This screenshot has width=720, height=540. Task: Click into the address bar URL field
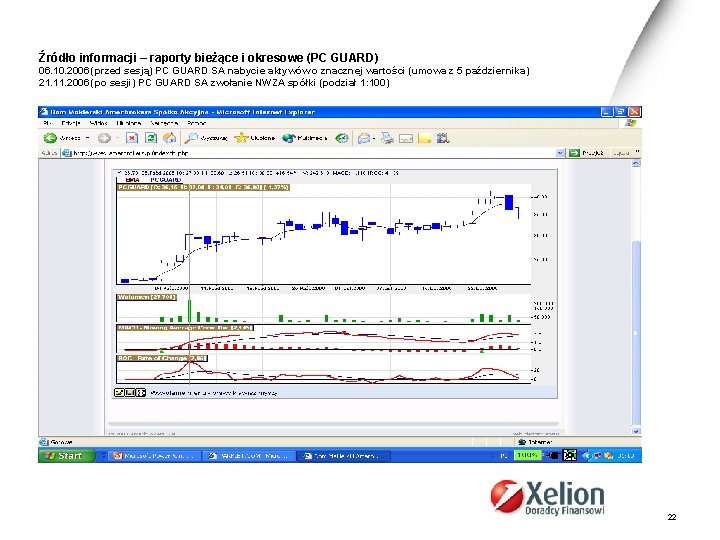(x=312, y=153)
